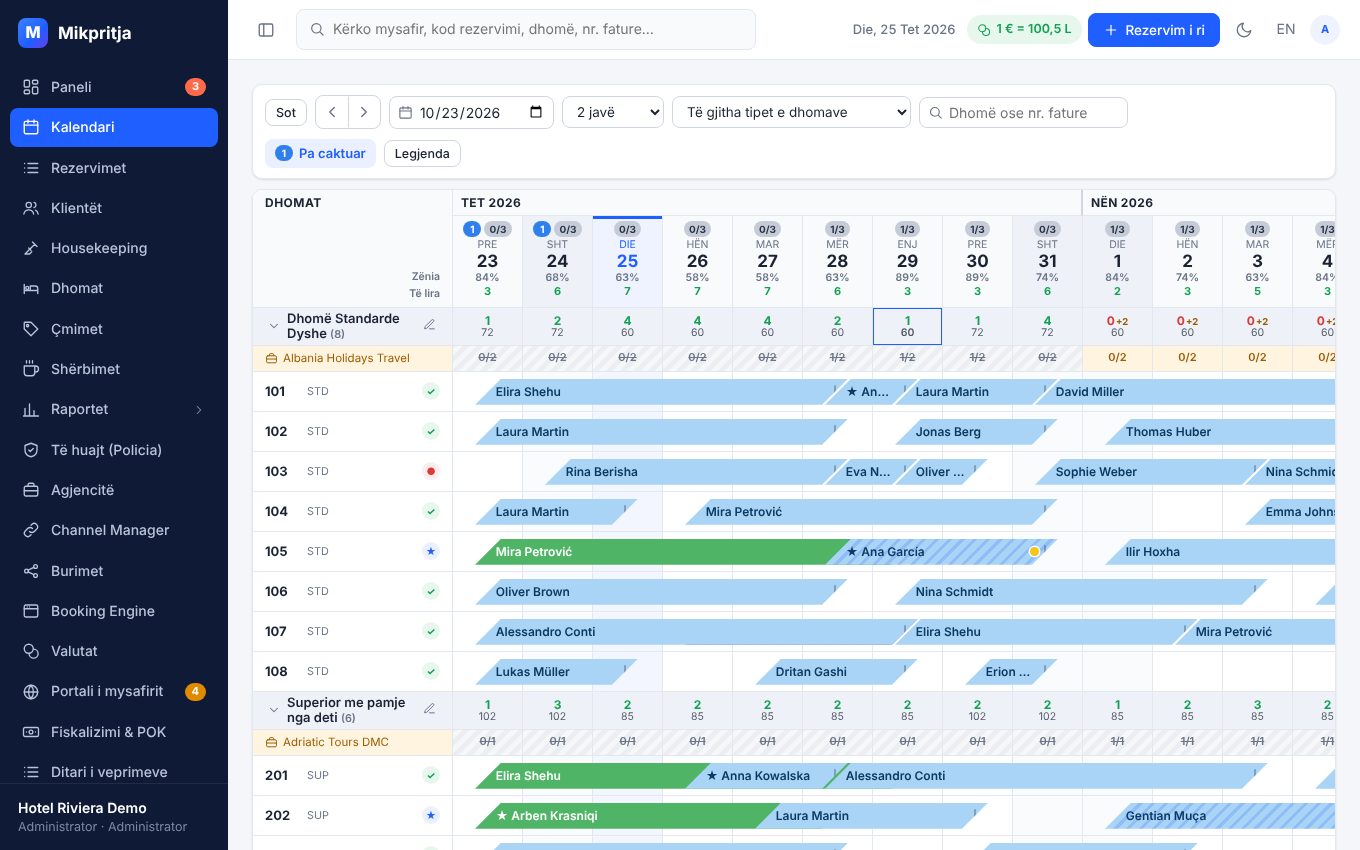This screenshot has height=850, width=1360.
Task: Open Housekeeping in the sidebar
Action: pos(114,248)
